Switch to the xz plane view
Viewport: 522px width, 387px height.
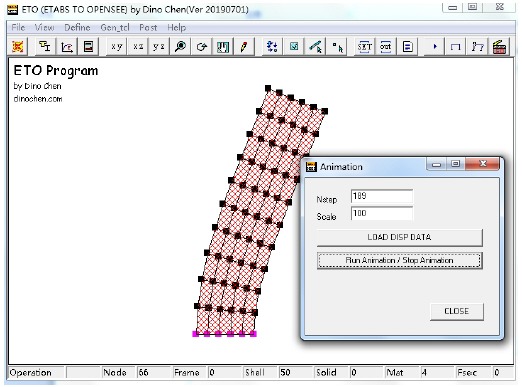tap(138, 47)
